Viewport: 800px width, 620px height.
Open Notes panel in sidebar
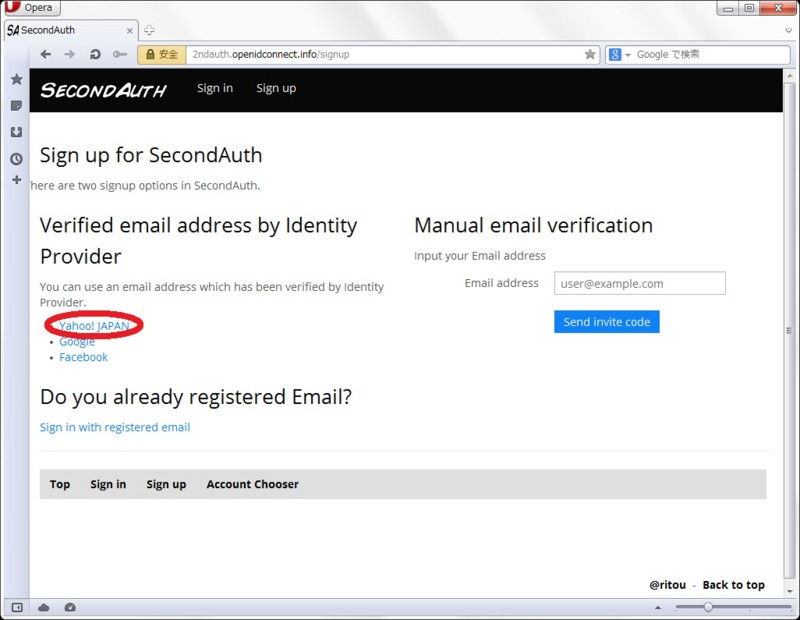tap(16, 106)
